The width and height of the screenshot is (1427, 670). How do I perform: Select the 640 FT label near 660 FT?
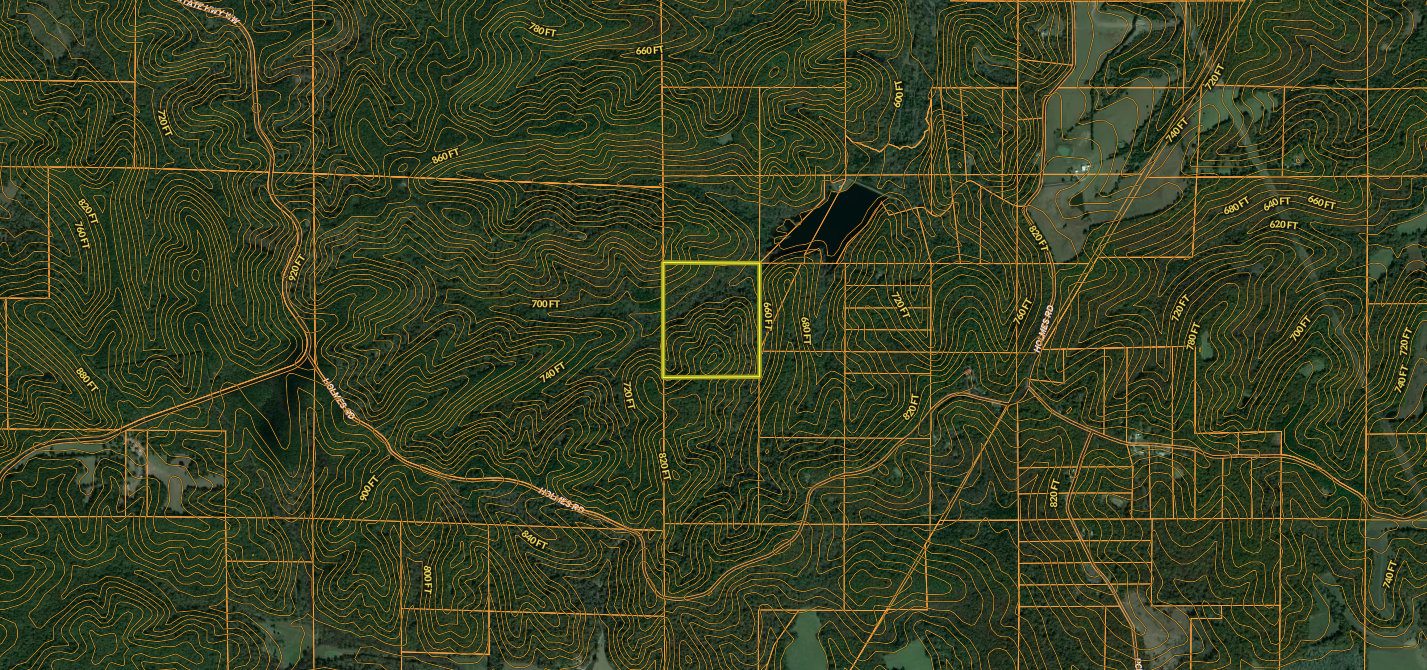point(1276,203)
